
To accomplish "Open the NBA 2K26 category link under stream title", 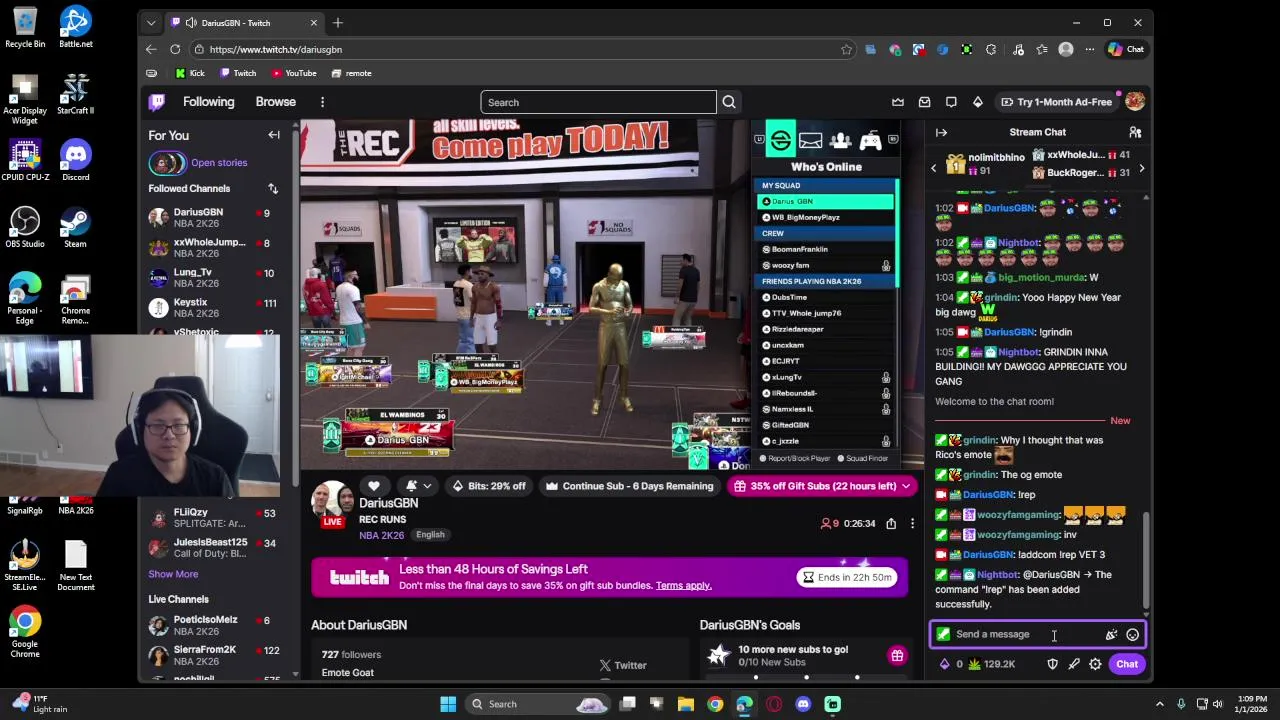I will 381,535.
